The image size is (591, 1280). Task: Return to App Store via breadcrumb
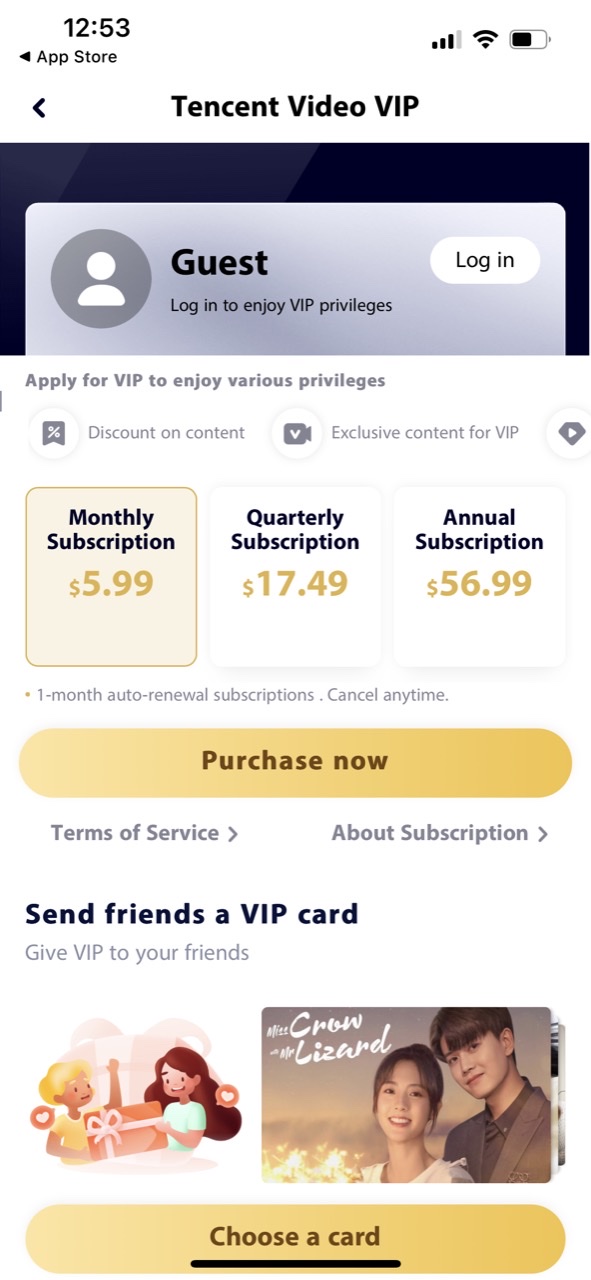pos(68,57)
